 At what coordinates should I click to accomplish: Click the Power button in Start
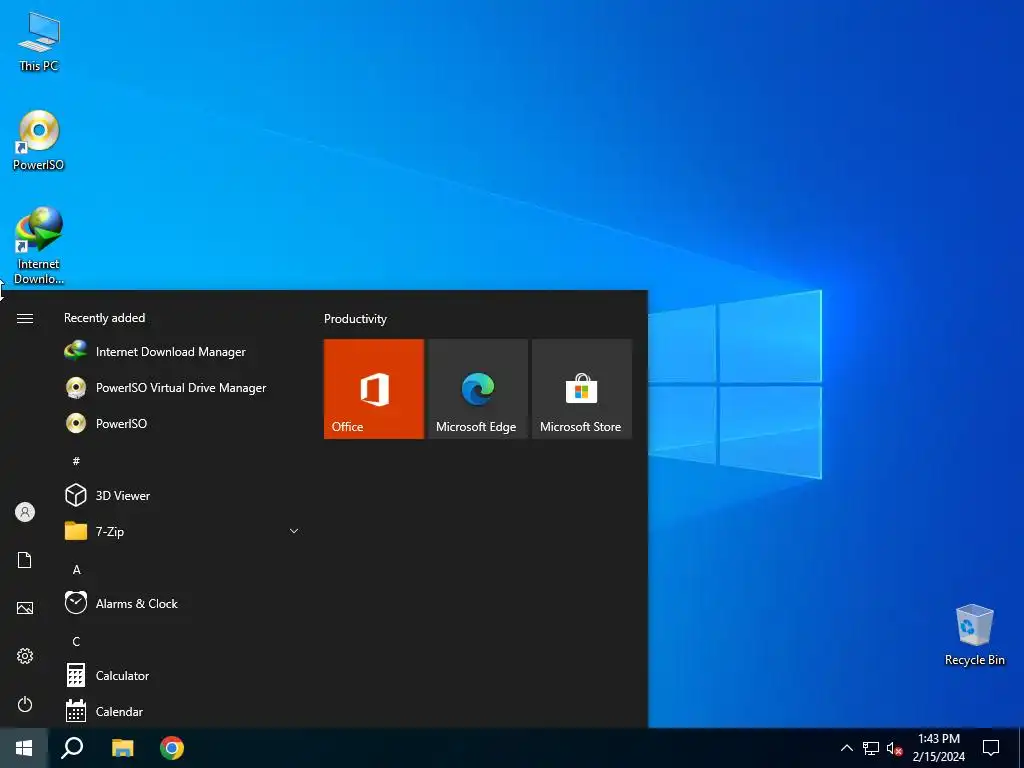(x=25, y=704)
